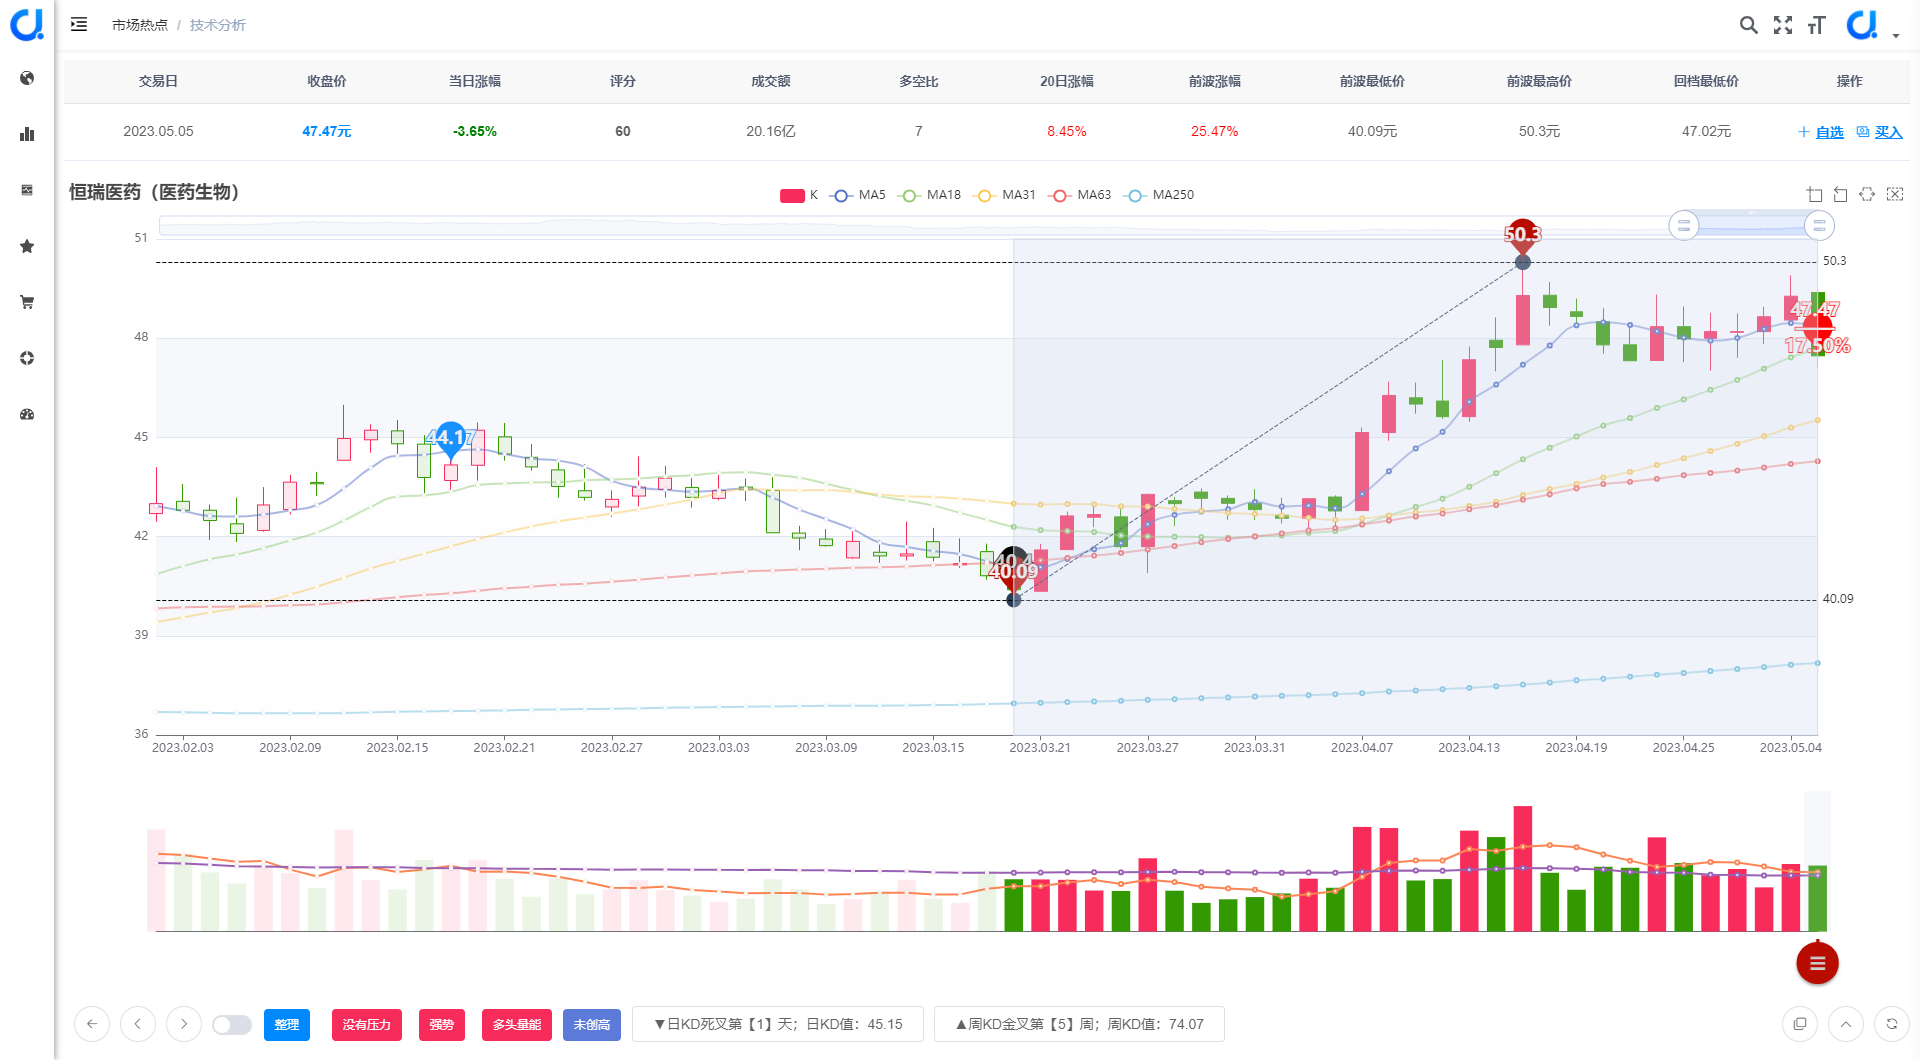Toggle MA63 line in legend
The width and height of the screenshot is (1920, 1060).
[1080, 195]
